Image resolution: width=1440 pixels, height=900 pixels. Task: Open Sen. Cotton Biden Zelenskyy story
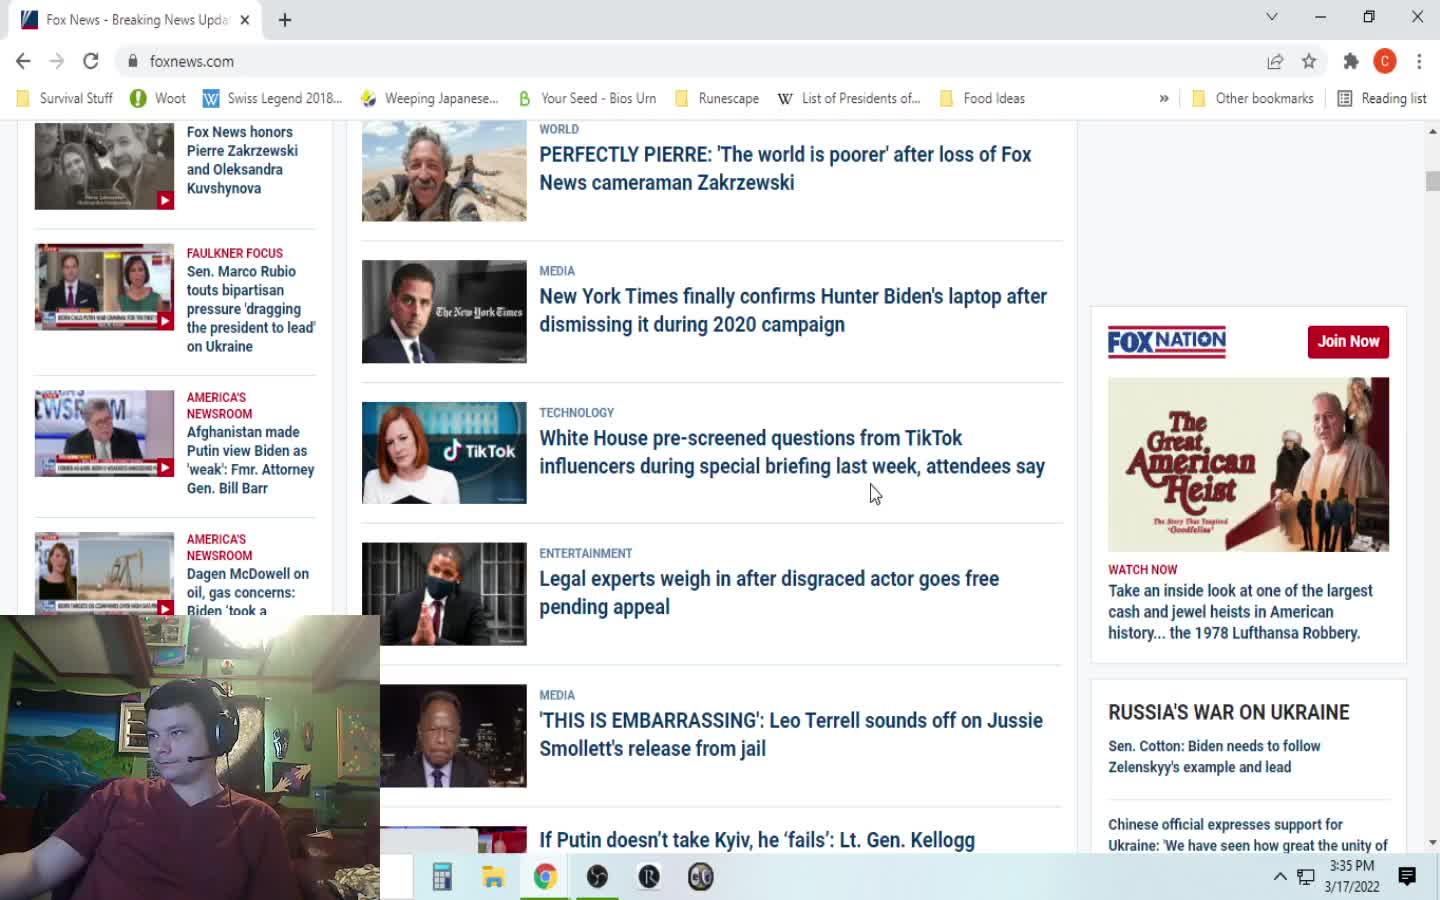pyautogui.click(x=1214, y=756)
